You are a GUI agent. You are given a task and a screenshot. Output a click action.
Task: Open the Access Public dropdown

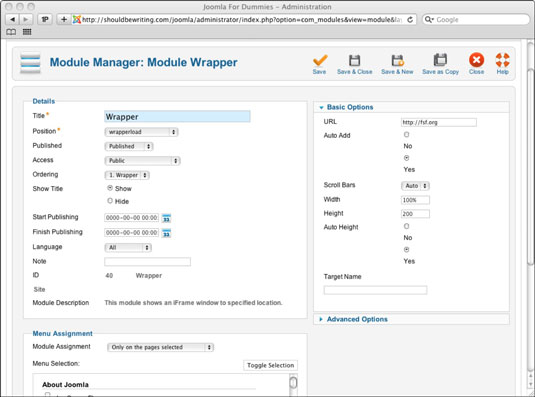(x=142, y=161)
